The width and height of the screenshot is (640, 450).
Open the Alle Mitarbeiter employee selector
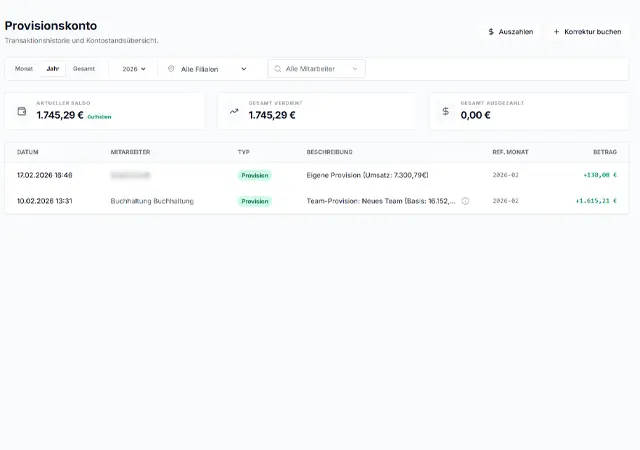coord(316,69)
